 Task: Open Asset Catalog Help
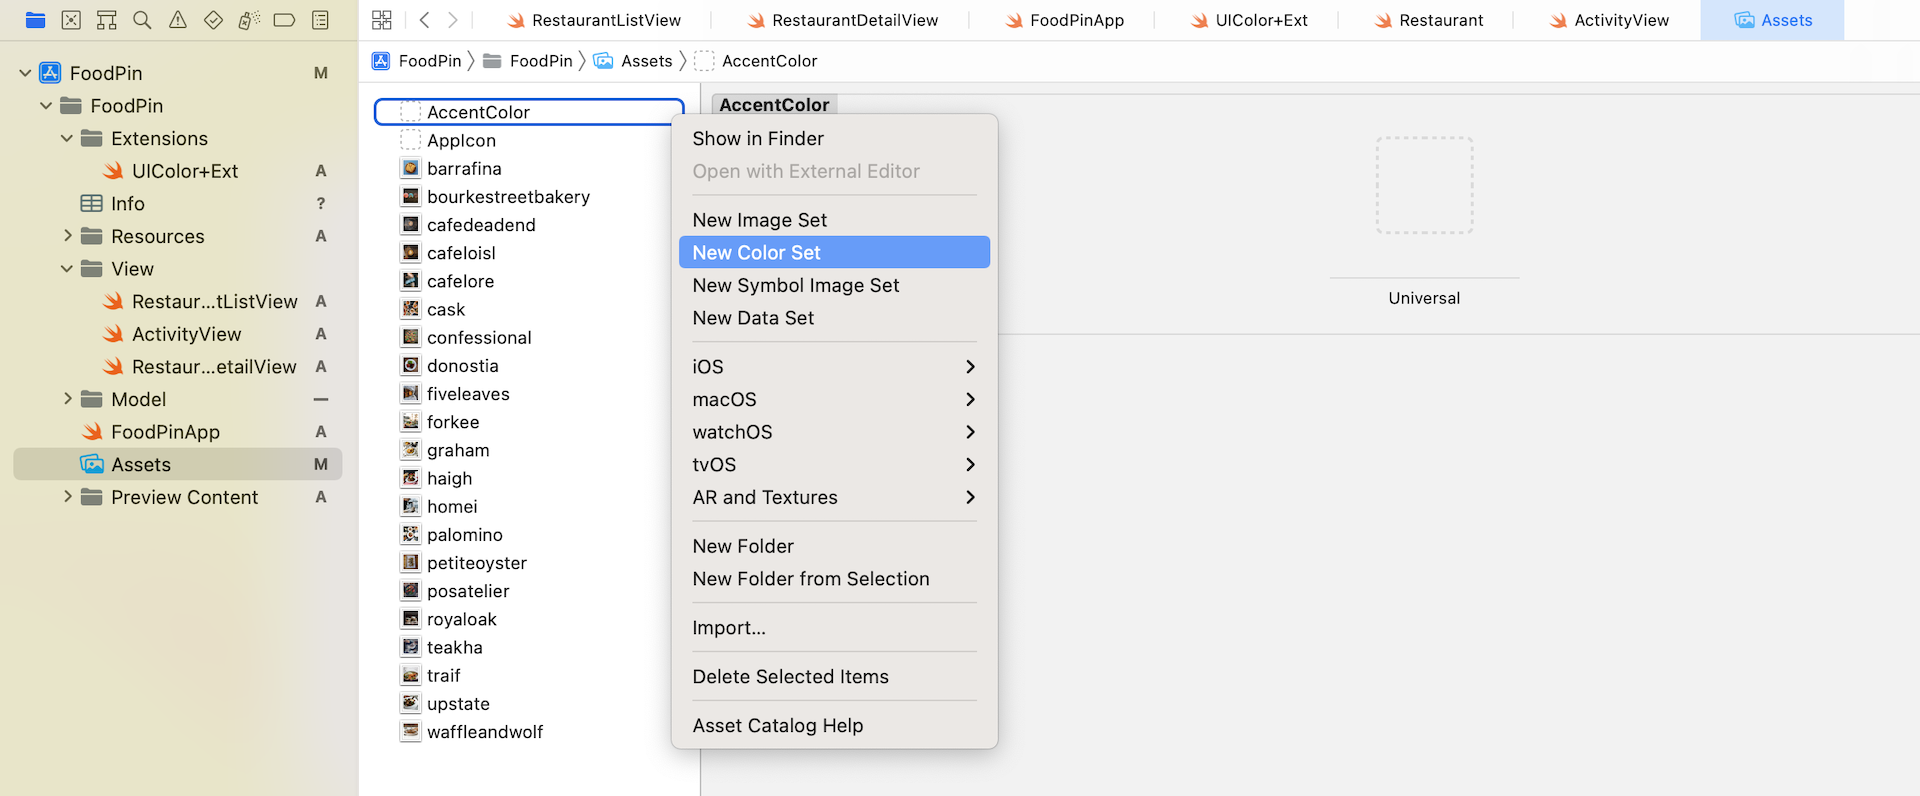coord(777,726)
